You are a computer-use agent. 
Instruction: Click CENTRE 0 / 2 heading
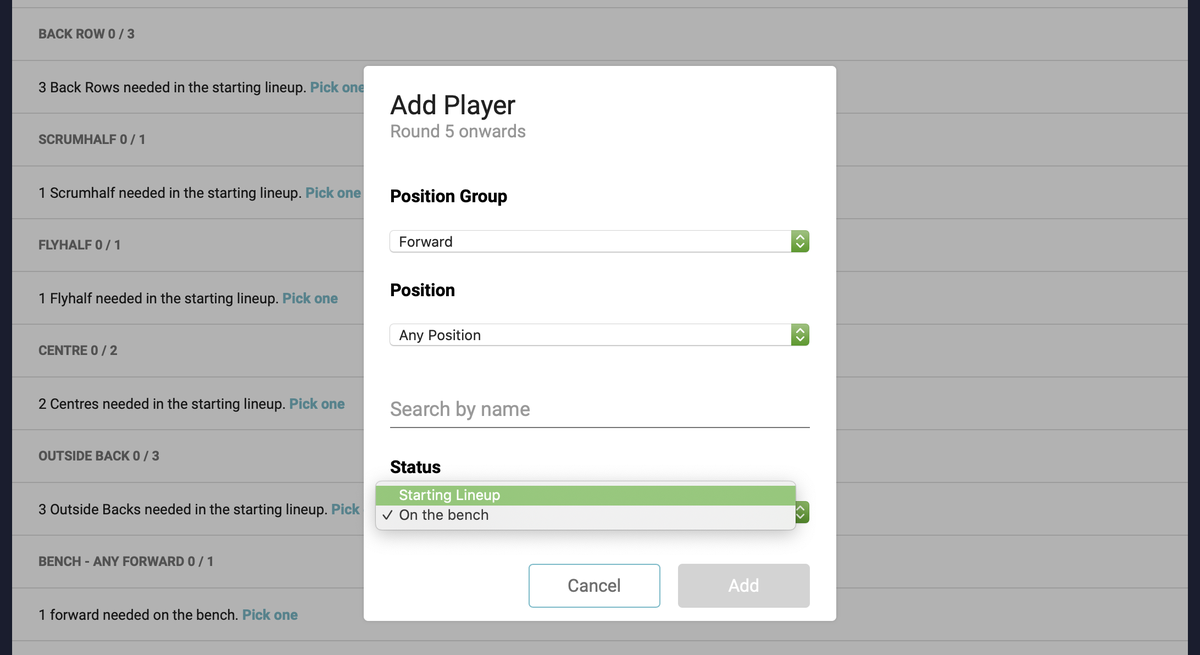[x=78, y=351]
